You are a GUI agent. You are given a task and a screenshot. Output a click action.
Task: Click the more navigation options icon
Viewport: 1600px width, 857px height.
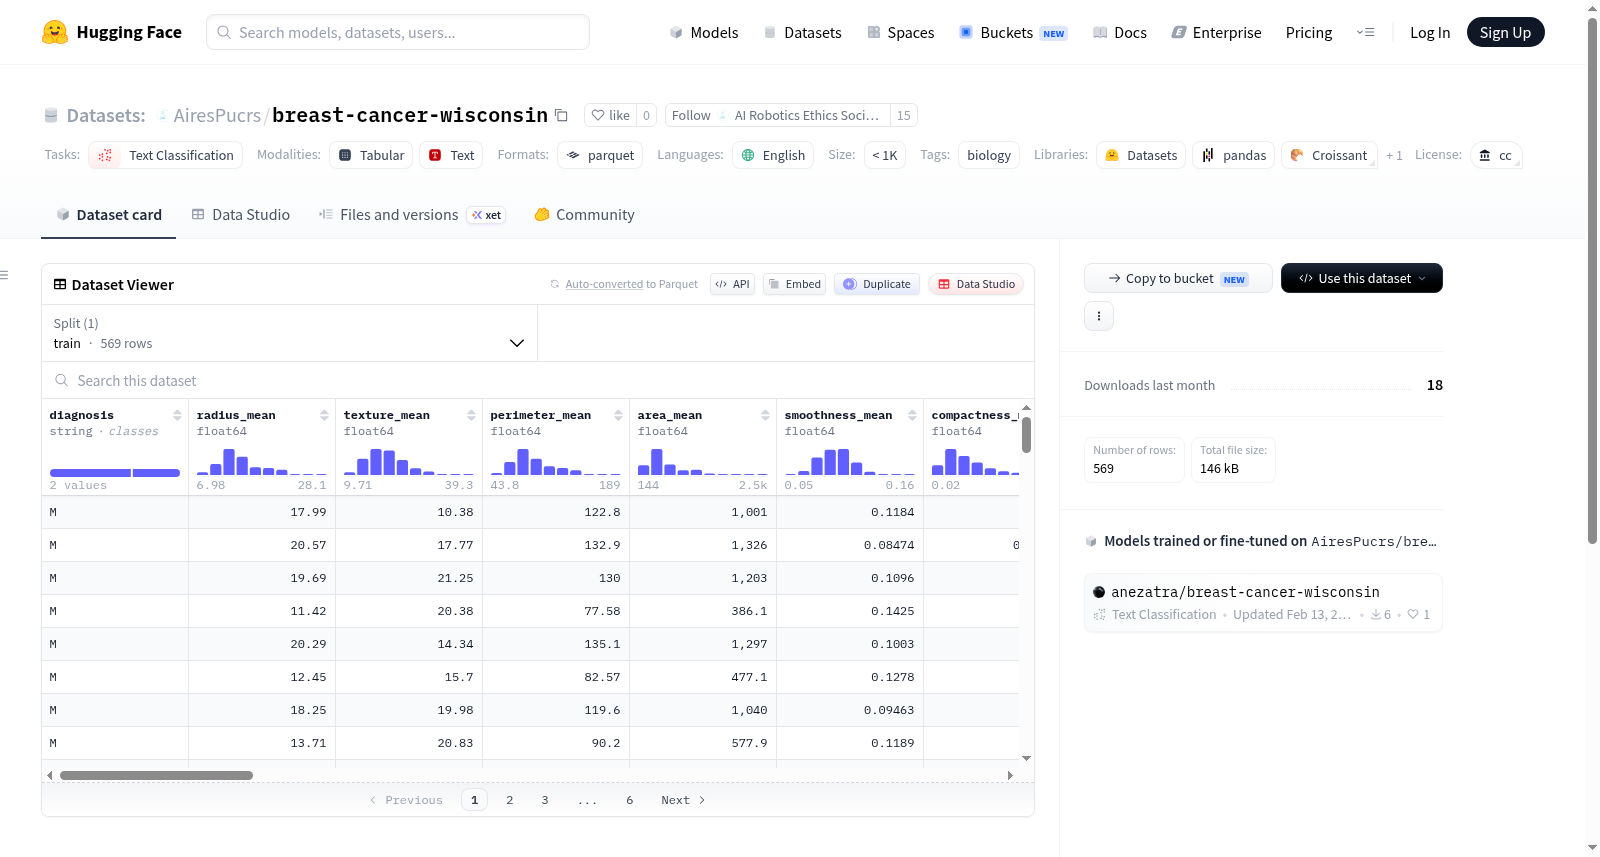[1365, 33]
